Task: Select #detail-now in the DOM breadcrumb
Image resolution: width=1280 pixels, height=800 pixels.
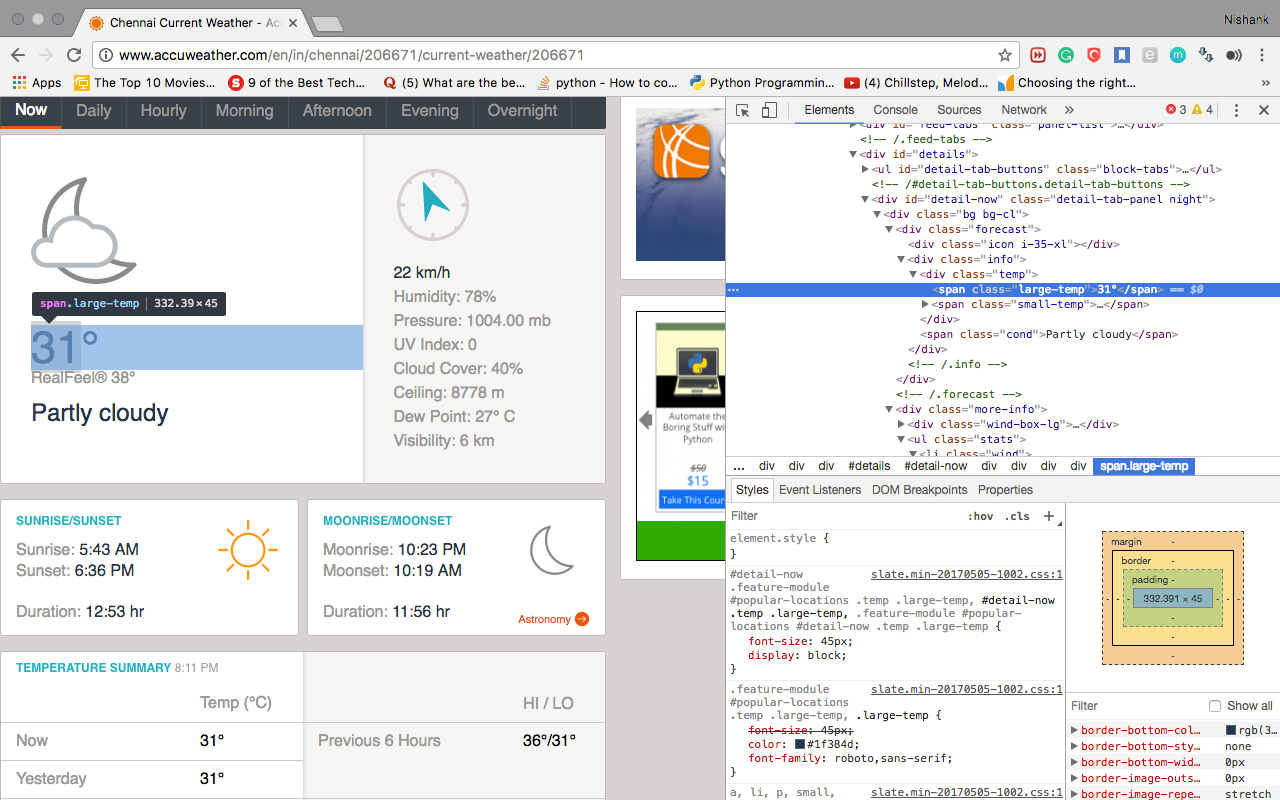Action: click(935, 466)
